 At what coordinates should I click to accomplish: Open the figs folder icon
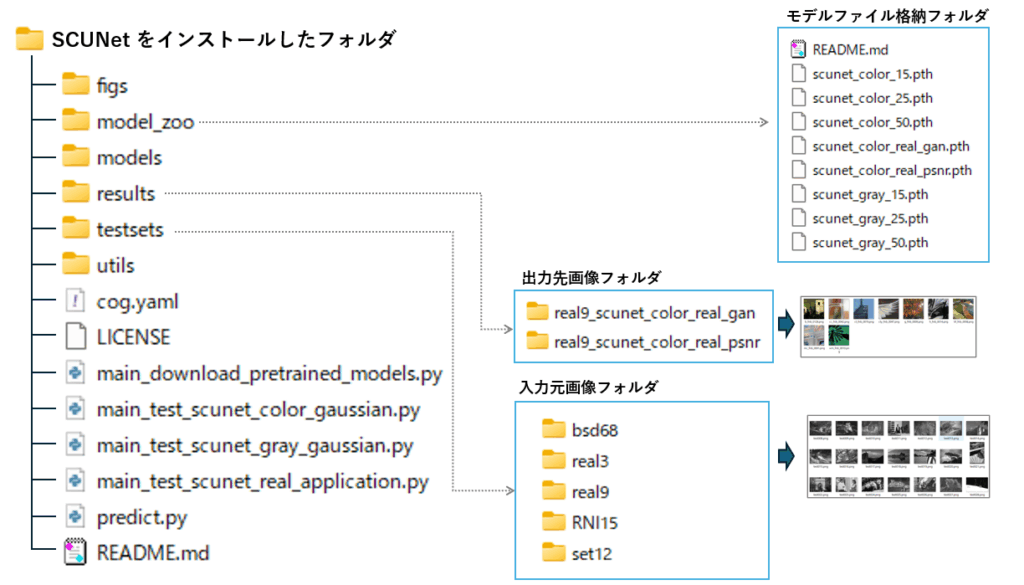click(x=76, y=84)
